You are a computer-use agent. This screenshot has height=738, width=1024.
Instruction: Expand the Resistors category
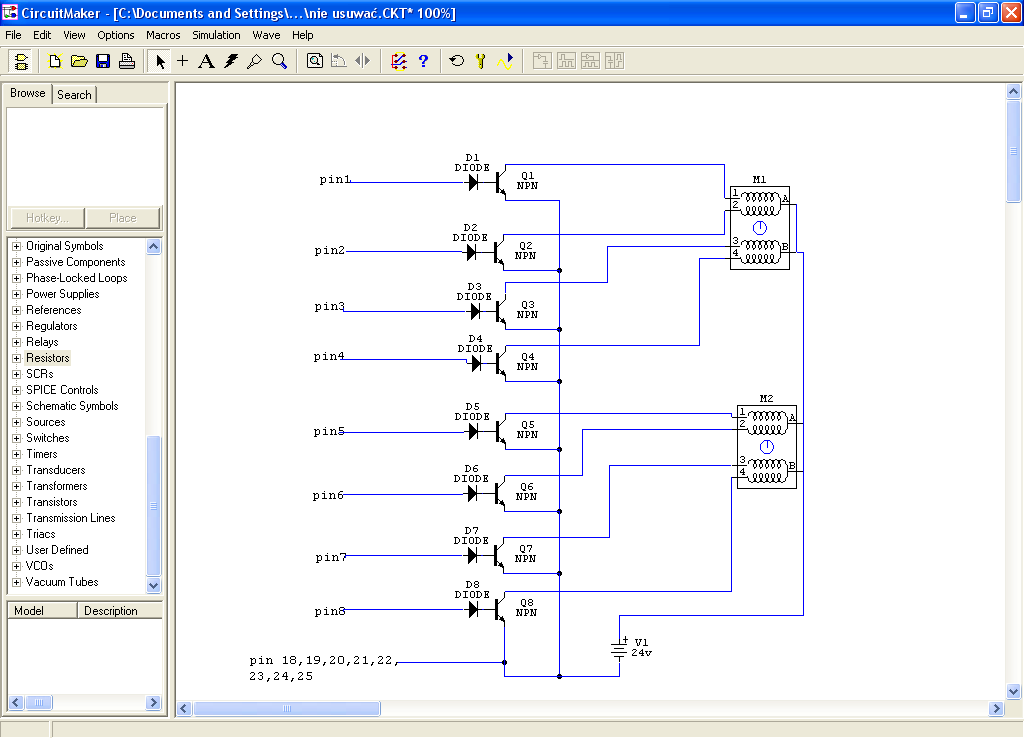coord(16,358)
